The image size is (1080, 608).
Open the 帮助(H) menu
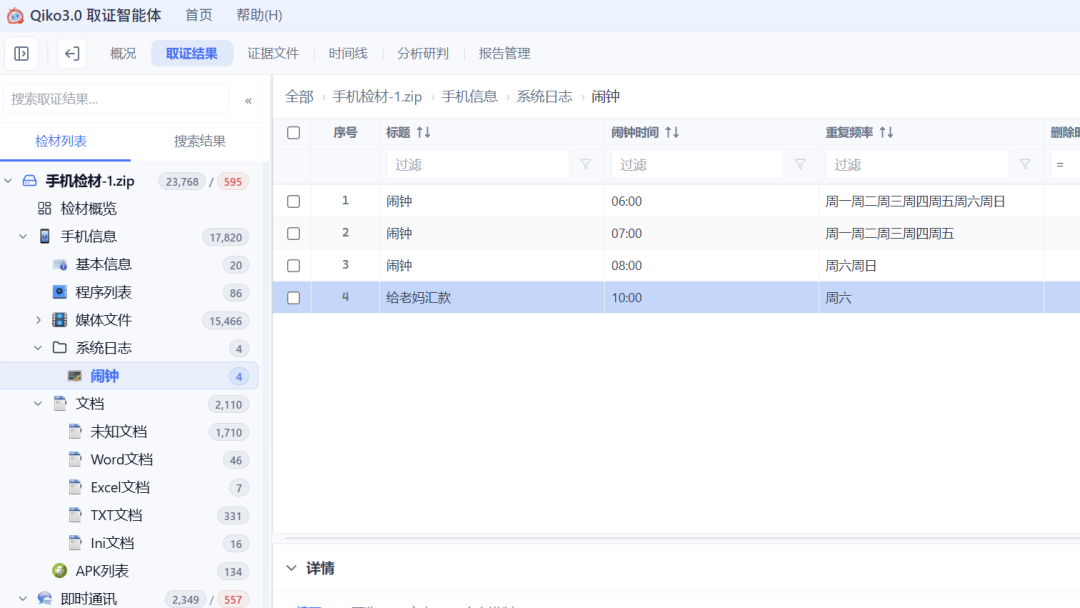point(260,15)
